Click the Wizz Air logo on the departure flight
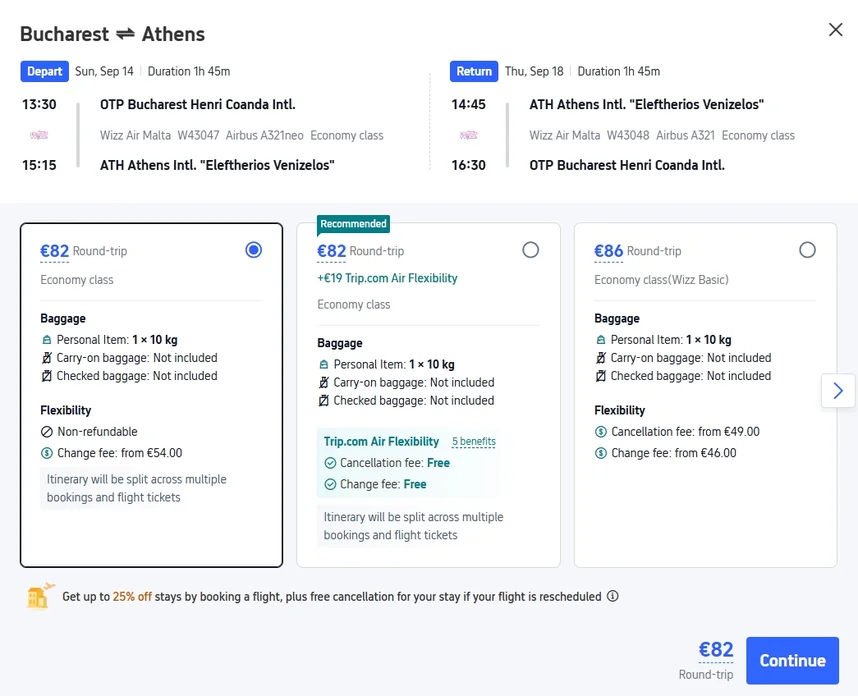 coord(39,135)
